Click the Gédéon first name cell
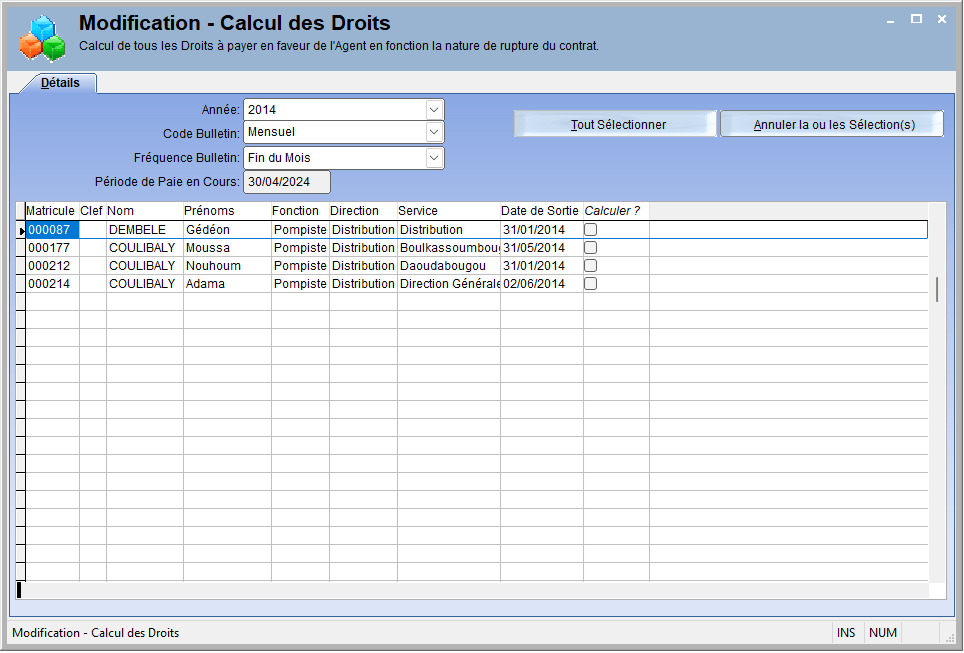Image resolution: width=964 pixels, height=653 pixels. (227, 230)
